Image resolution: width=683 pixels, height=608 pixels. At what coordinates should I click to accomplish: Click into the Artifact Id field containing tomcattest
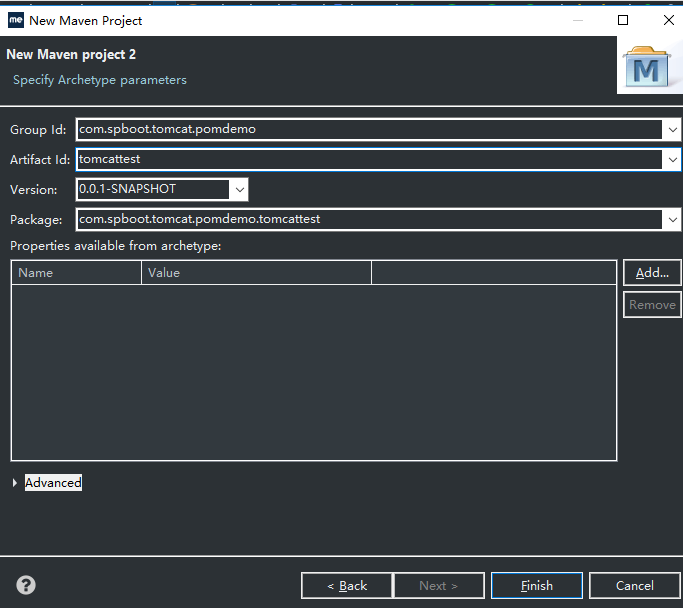click(369, 159)
